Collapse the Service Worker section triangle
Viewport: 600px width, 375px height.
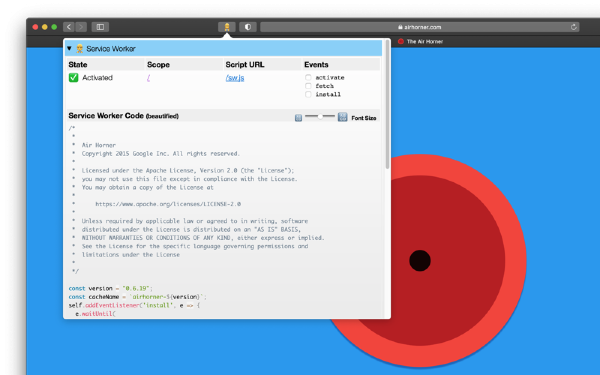click(69, 49)
